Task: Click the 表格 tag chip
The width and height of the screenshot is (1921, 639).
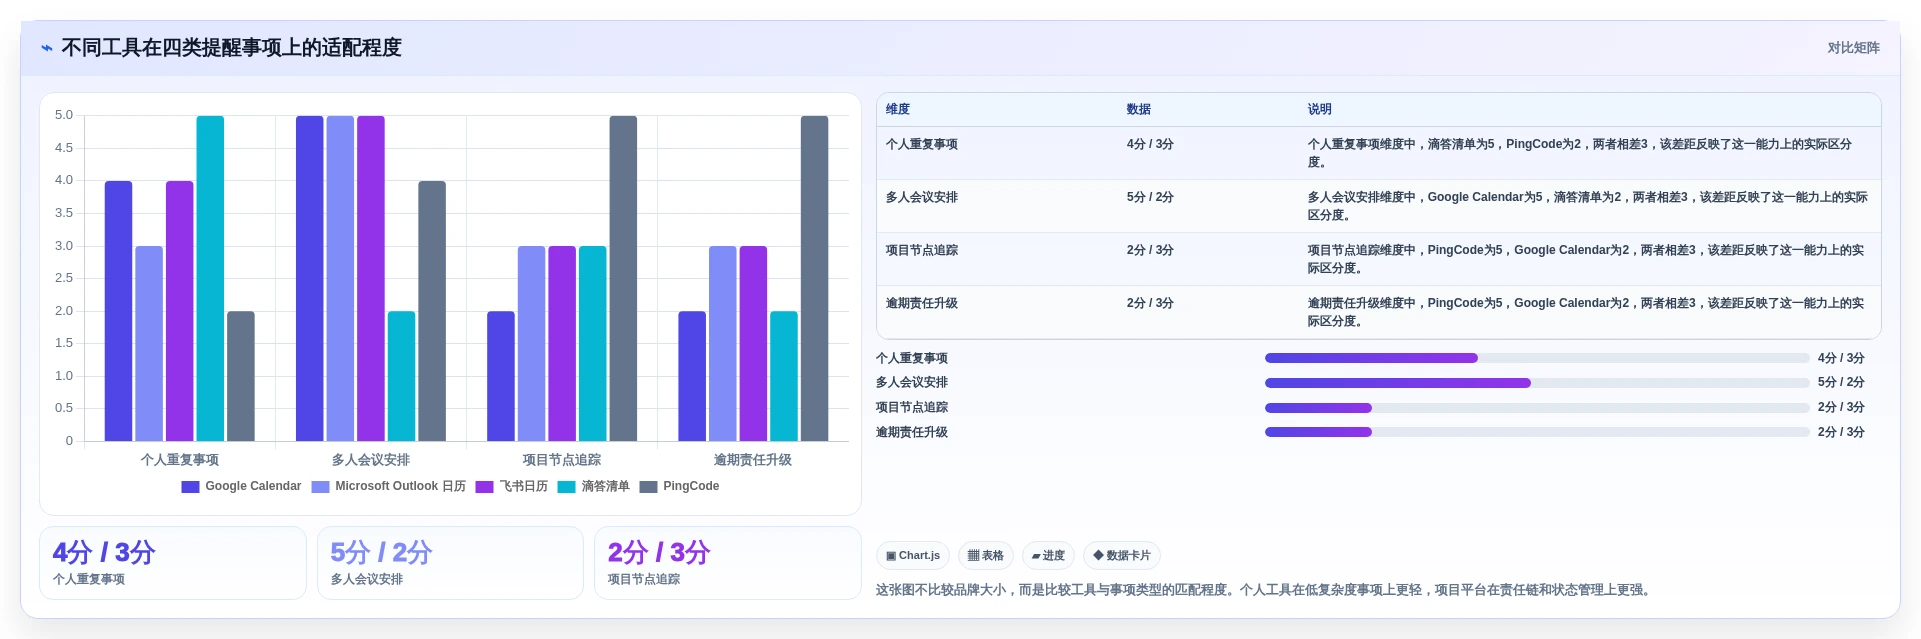Action: [986, 556]
